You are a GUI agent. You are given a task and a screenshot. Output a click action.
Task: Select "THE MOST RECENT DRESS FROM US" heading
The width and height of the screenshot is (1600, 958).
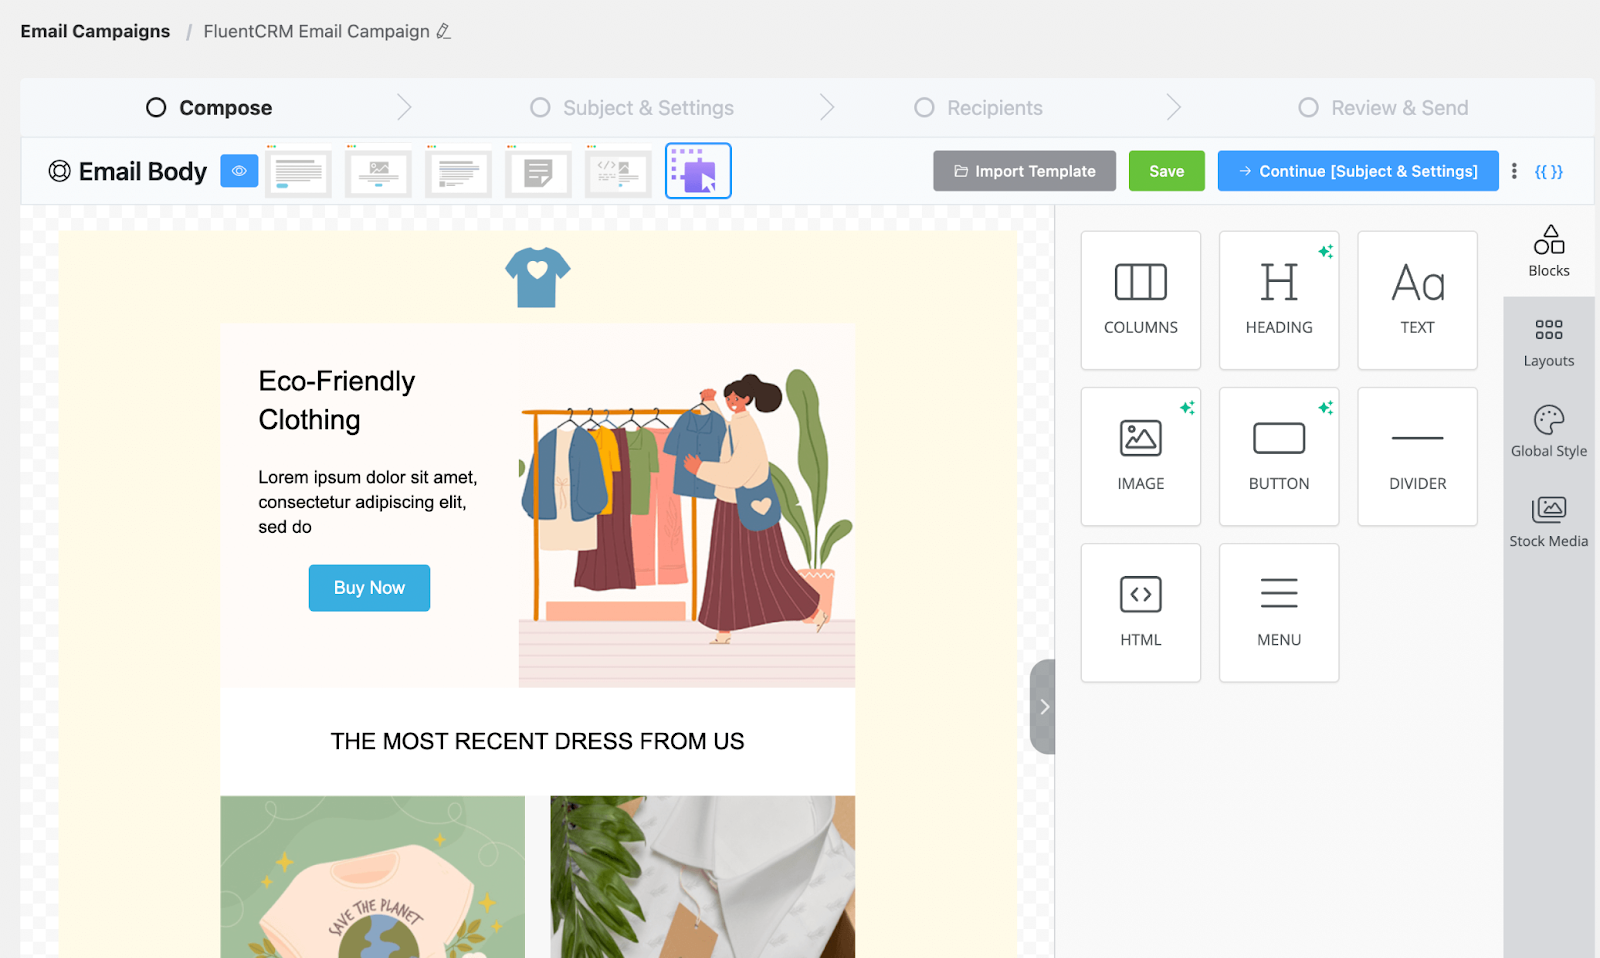[538, 741]
